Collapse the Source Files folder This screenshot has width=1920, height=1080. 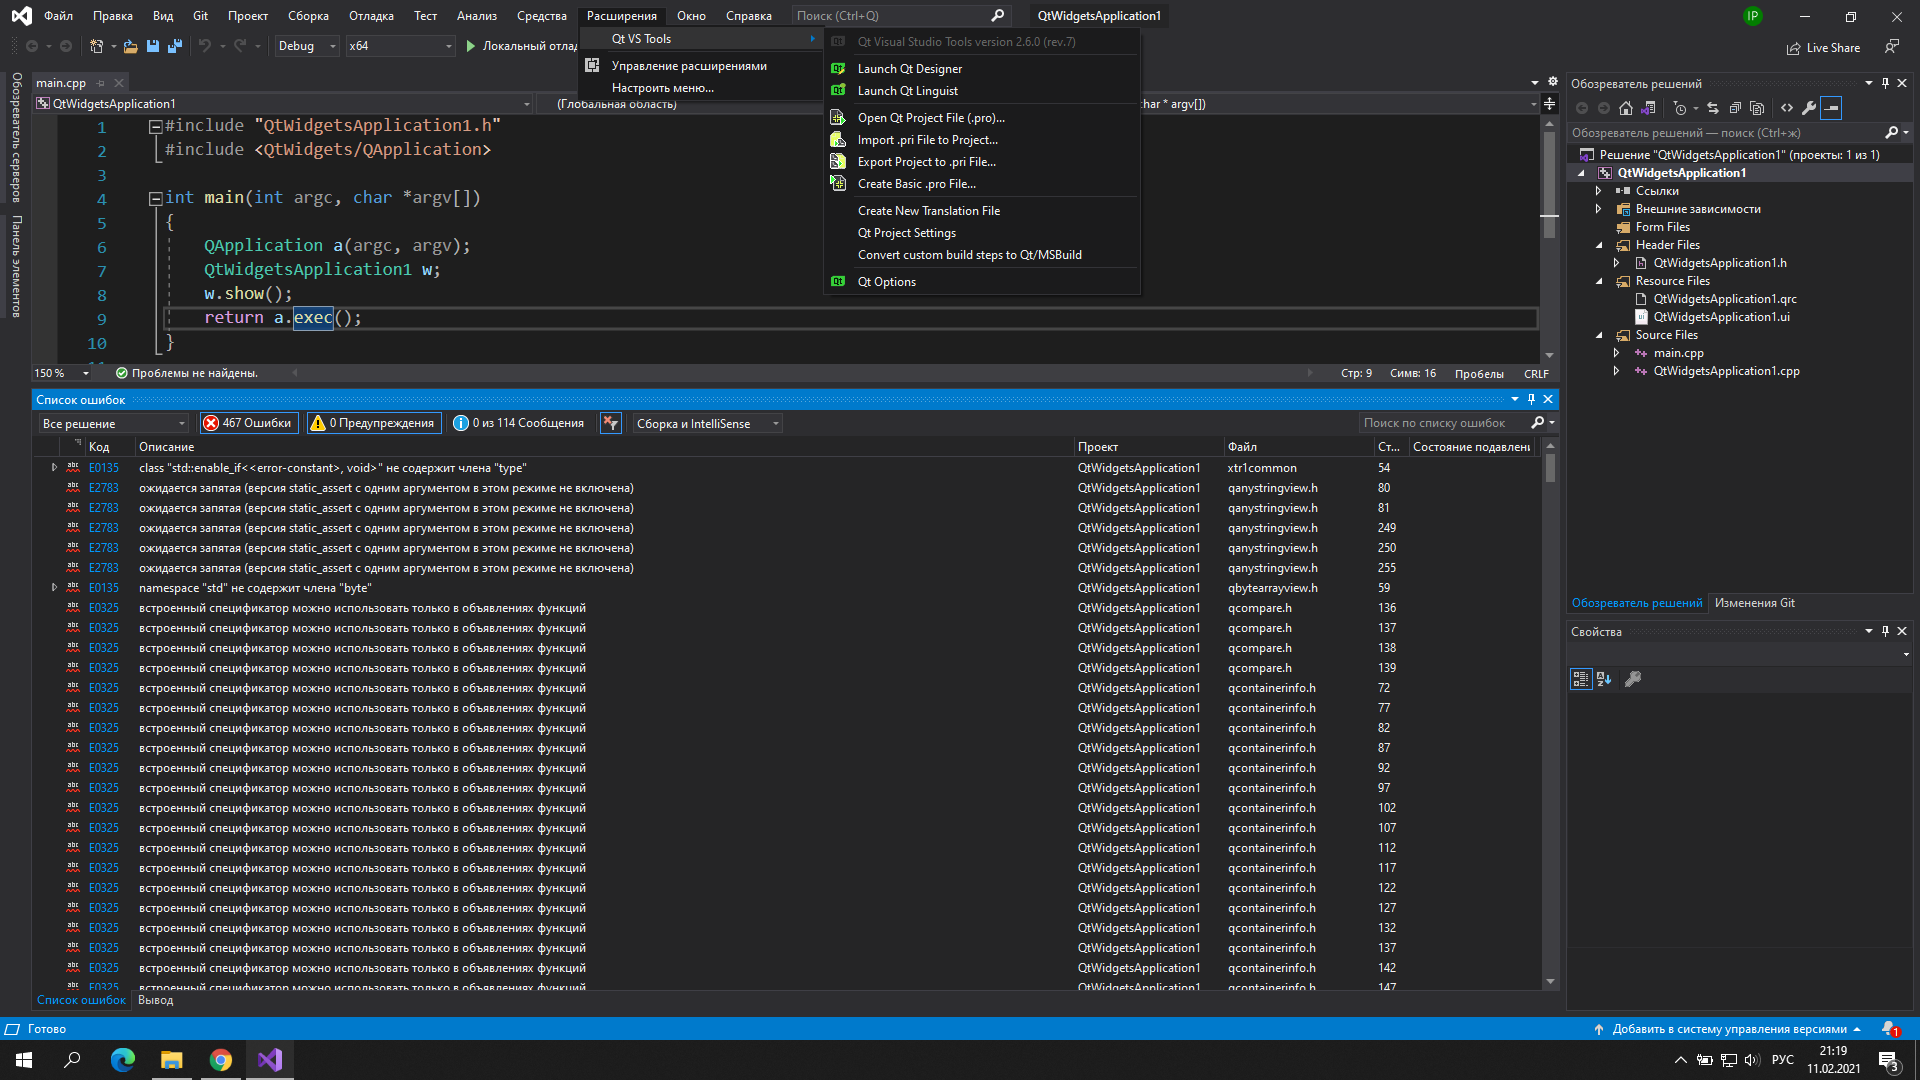pyautogui.click(x=1599, y=335)
